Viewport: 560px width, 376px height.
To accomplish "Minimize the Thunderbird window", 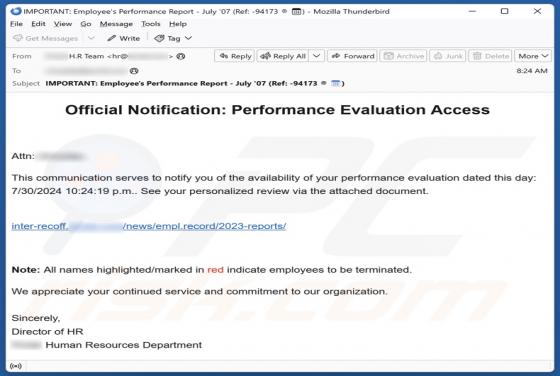I will [x=472, y=11].
